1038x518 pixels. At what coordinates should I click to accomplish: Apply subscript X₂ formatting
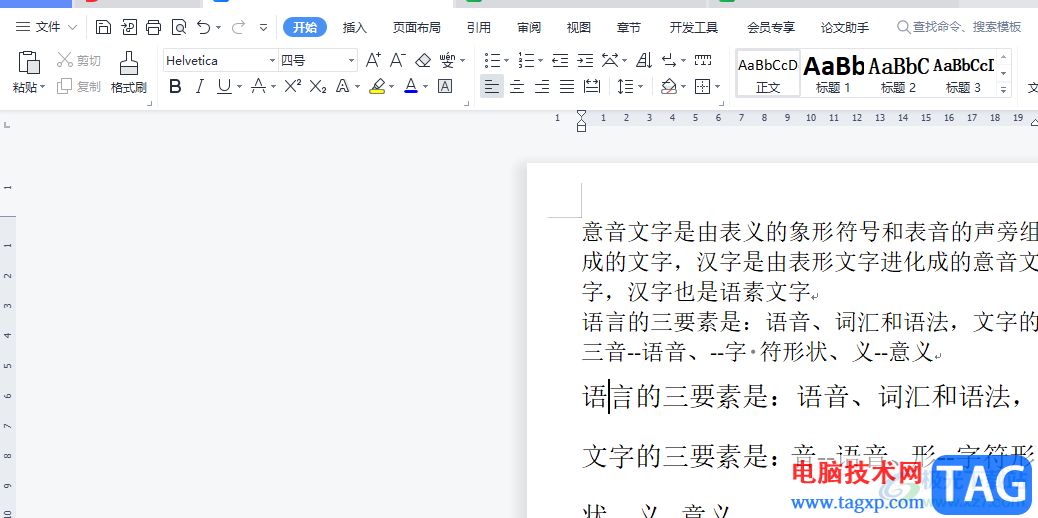(318, 86)
